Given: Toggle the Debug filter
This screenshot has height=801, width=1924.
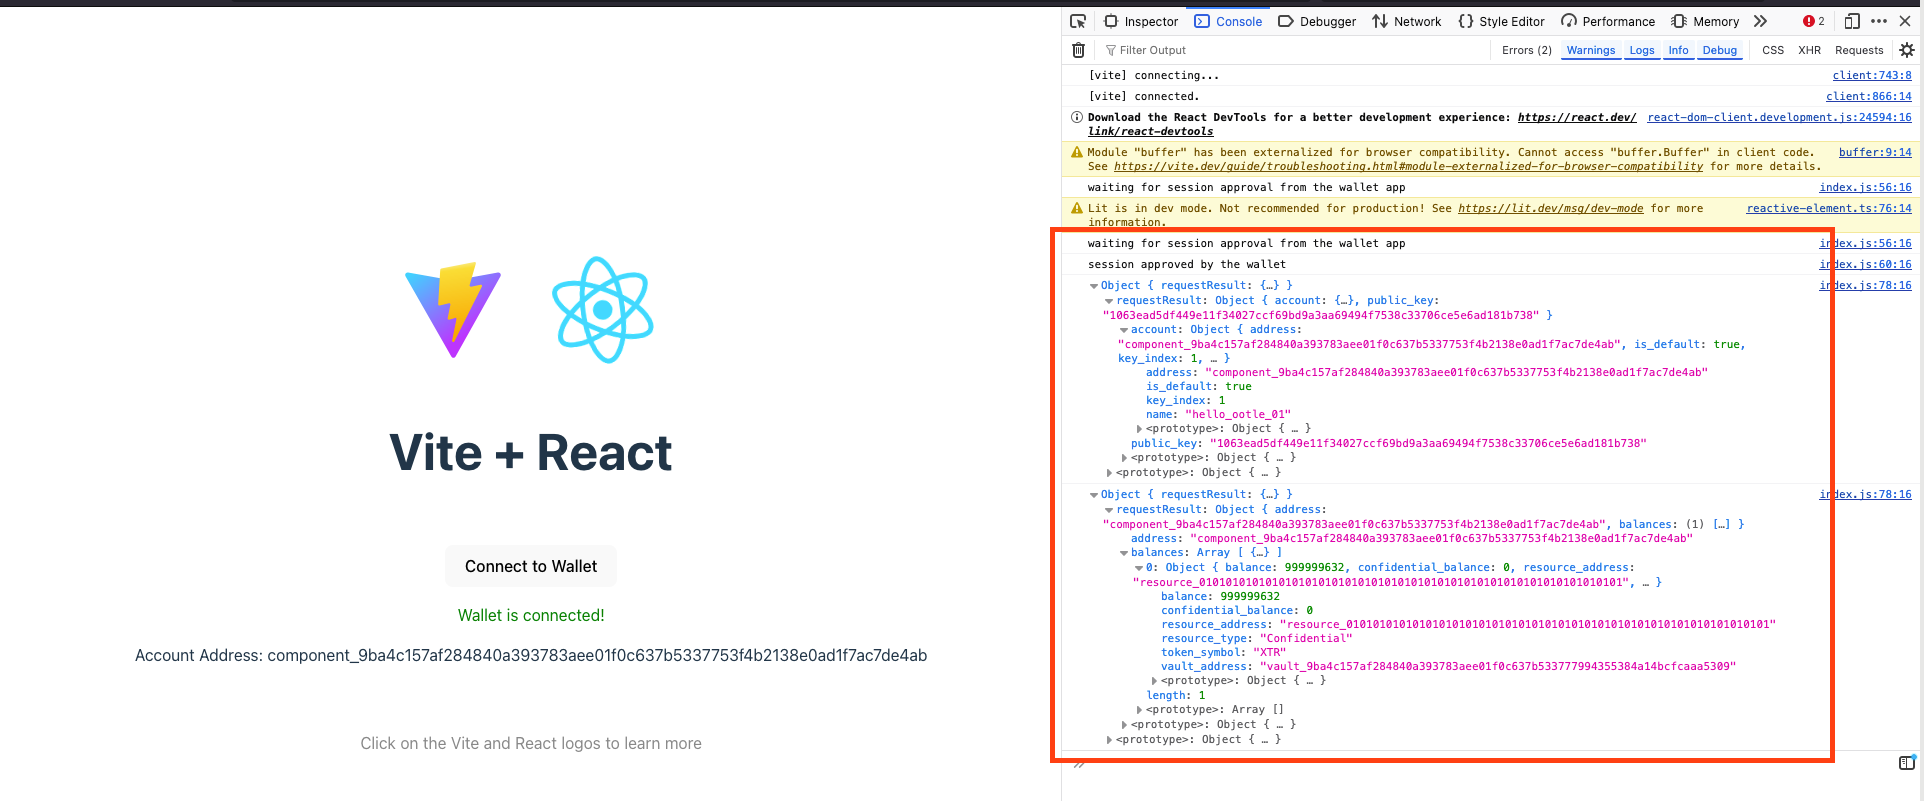Looking at the screenshot, I should point(1720,50).
